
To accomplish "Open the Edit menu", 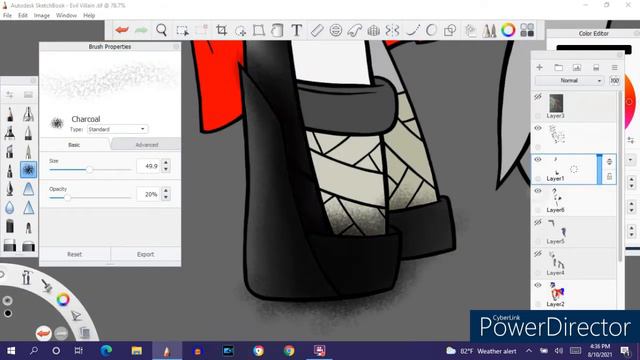I will pos(23,16).
